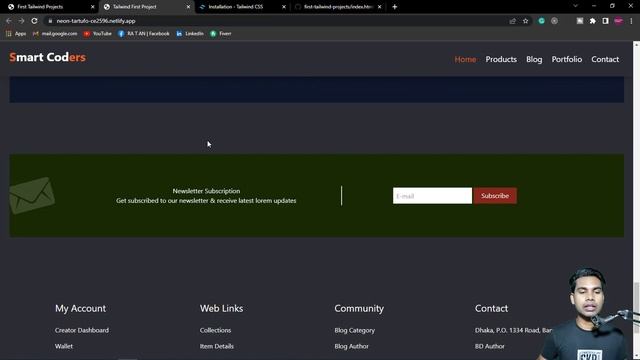Open Collections footer link
Screen dimensions: 640x360
point(215,330)
